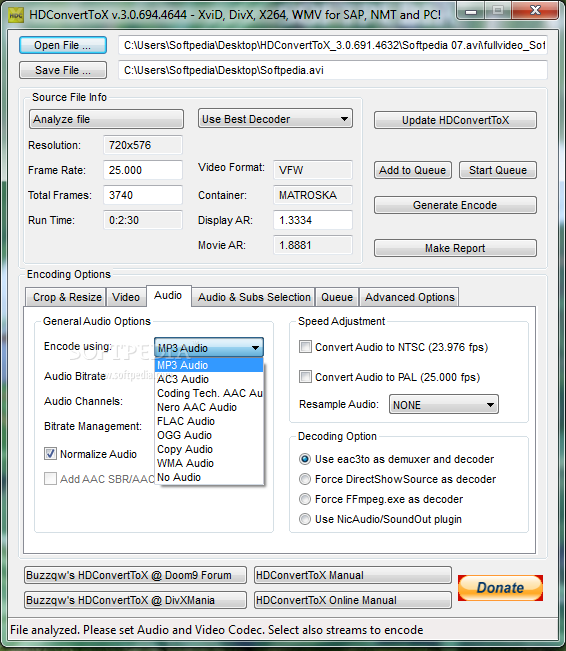This screenshot has height=651, width=566.
Task: Select Force FFmpeg.exe as decoder
Action: tap(305, 499)
